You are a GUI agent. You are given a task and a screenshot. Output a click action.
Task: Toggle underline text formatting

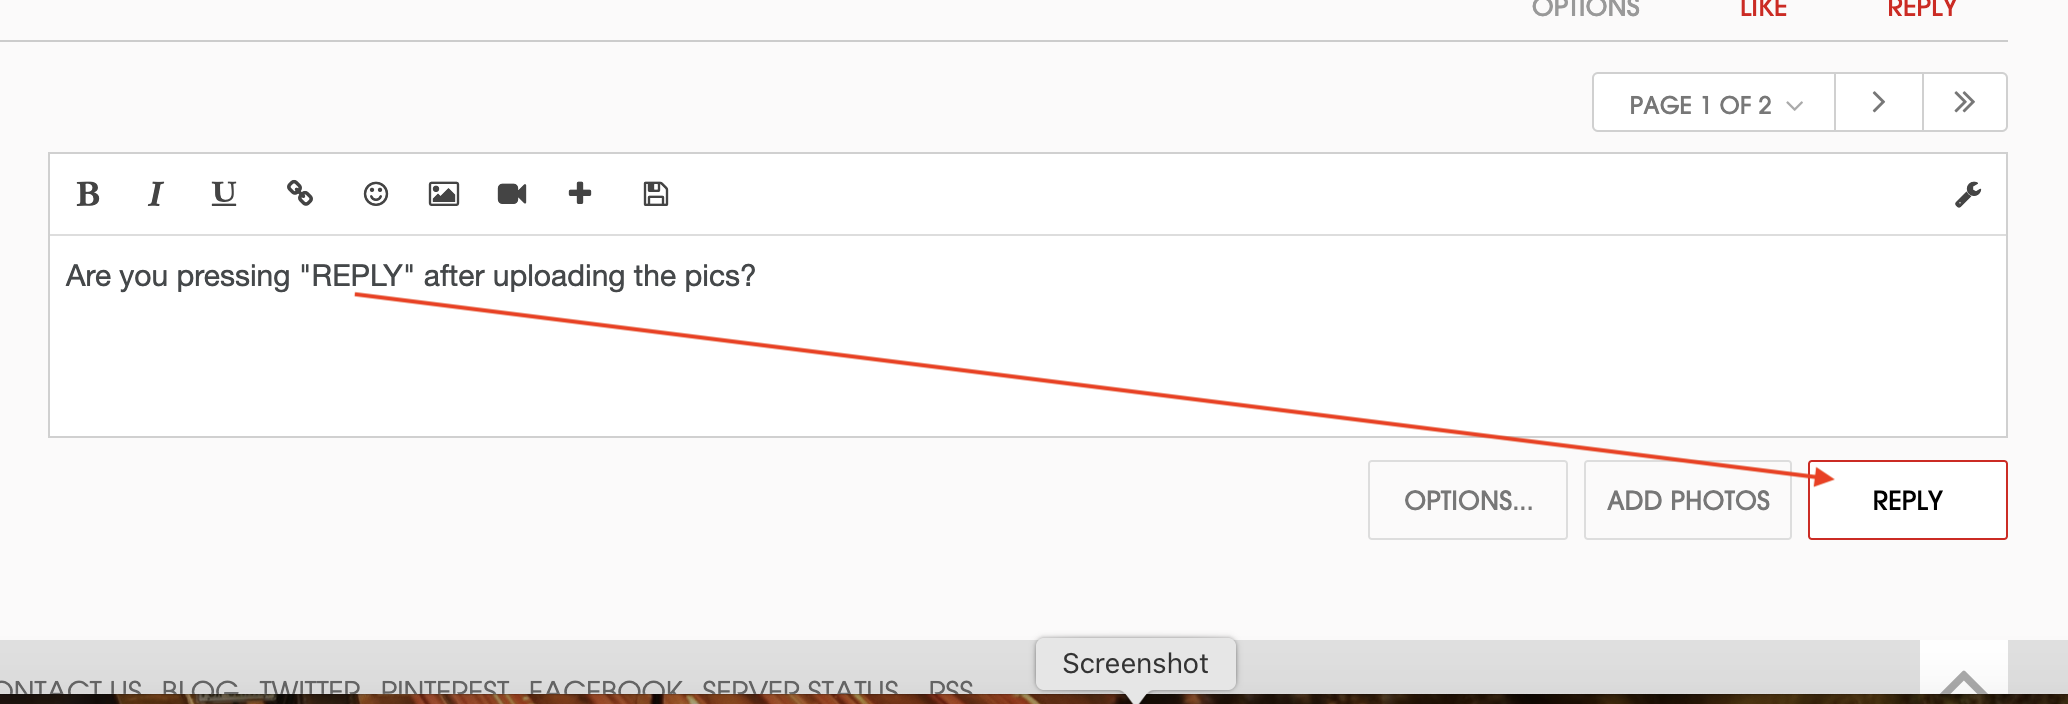[x=224, y=194]
